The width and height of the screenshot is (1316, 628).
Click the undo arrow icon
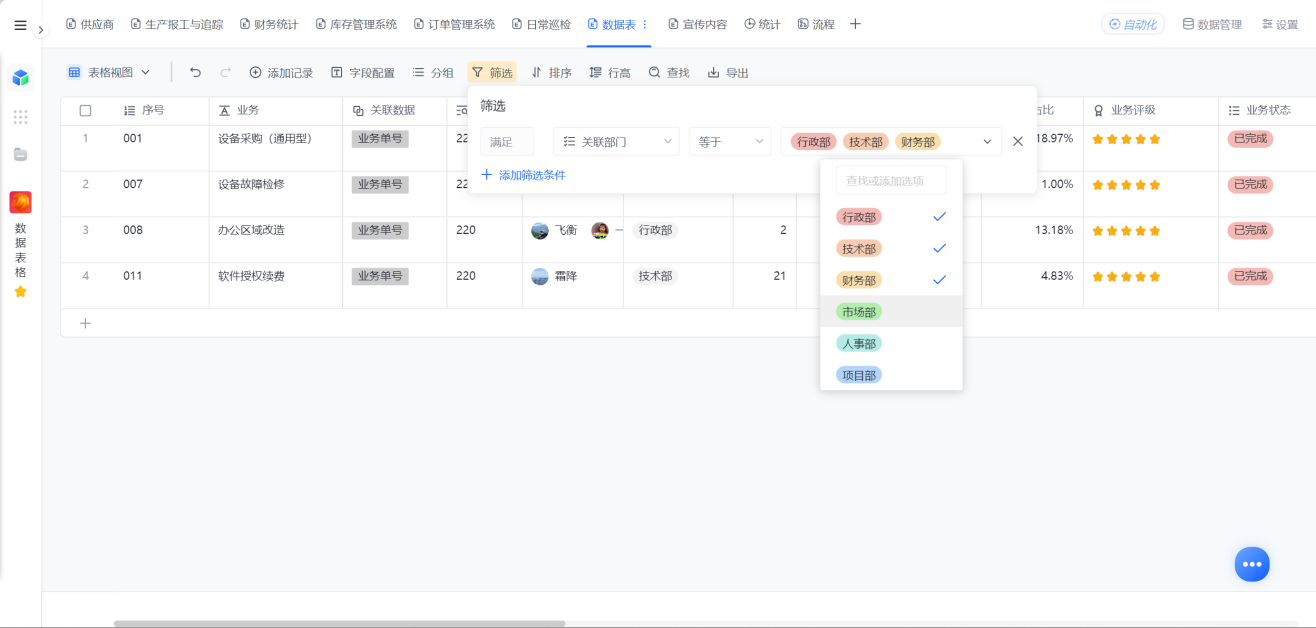[x=195, y=72]
